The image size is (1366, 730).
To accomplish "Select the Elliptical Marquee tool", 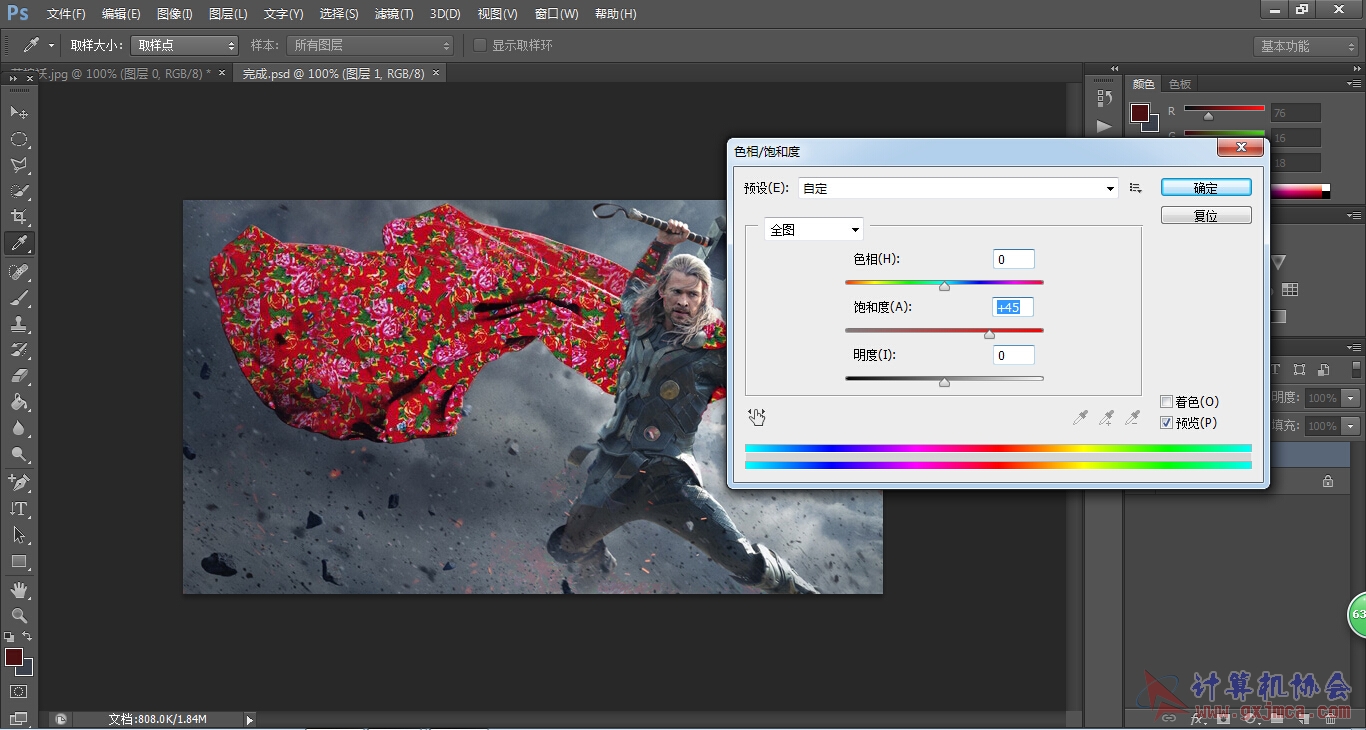I will tap(18, 139).
